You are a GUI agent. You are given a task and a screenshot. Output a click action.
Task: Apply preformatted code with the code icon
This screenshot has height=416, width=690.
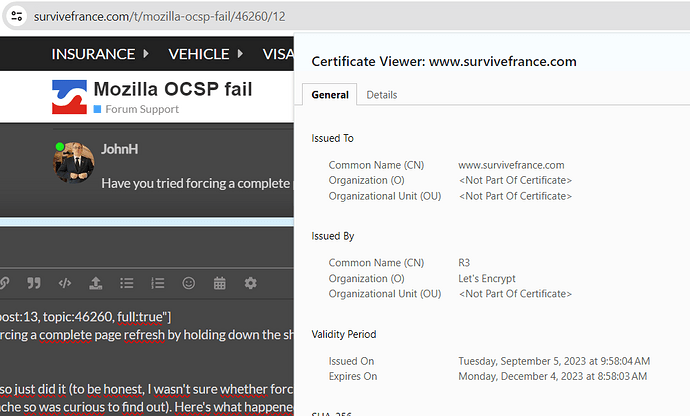coord(65,283)
